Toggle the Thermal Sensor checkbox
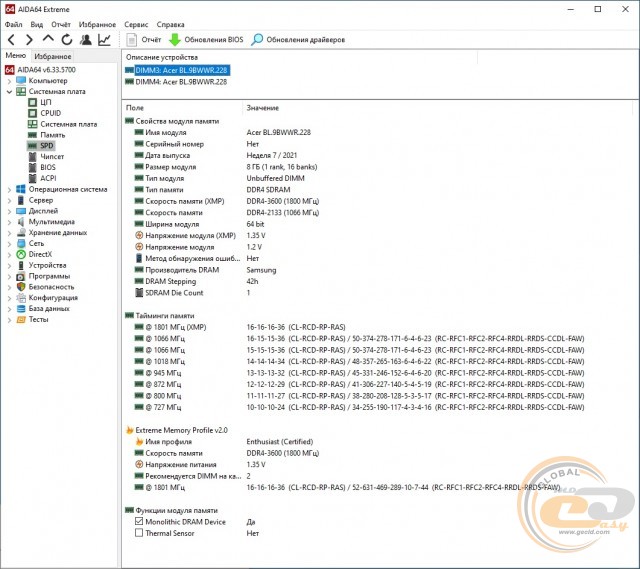Screen dimensions: 640x569 pos(139,533)
